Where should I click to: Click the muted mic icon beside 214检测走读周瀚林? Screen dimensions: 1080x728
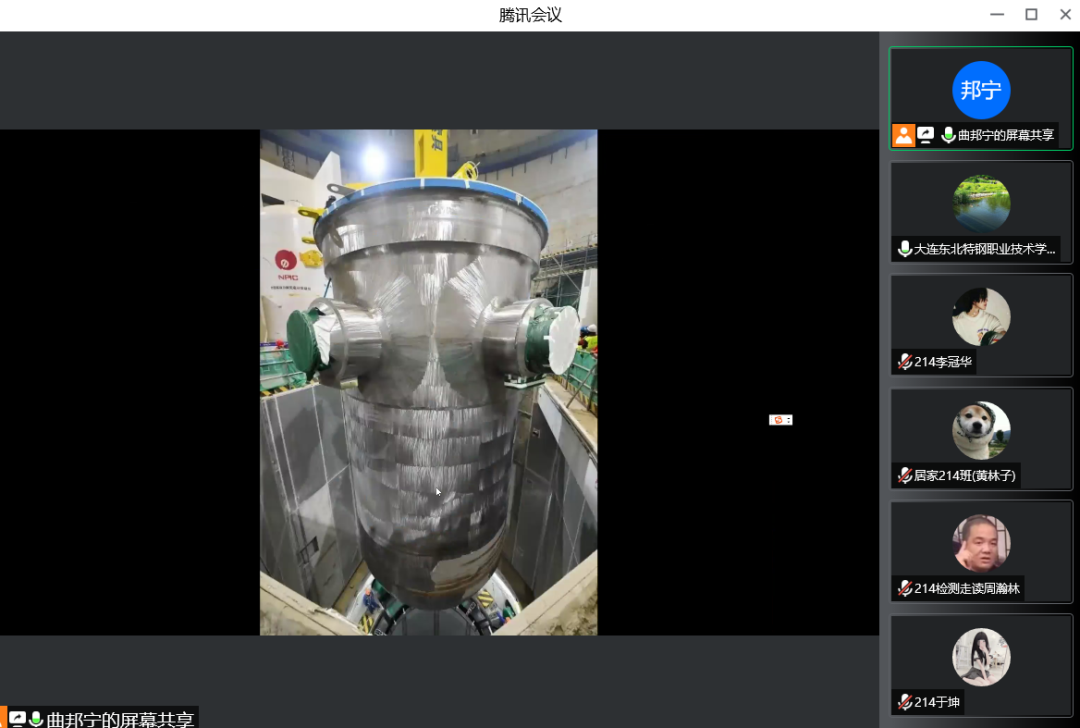905,589
